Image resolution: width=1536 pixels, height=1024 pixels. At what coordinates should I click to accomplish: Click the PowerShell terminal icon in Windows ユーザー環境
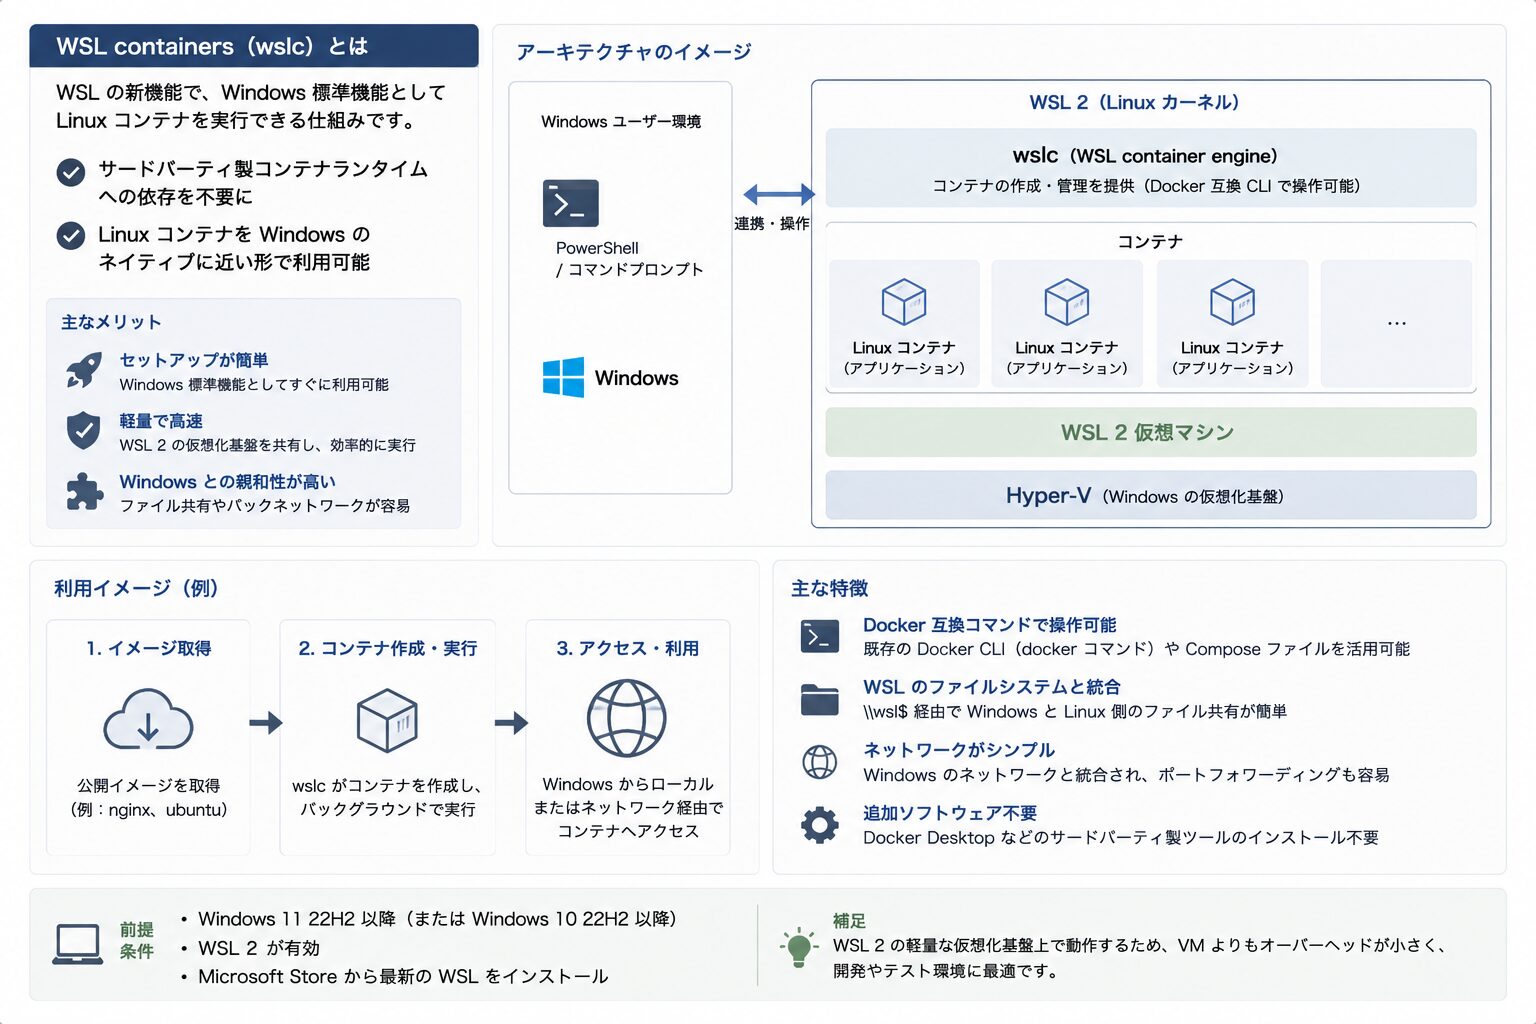570,203
